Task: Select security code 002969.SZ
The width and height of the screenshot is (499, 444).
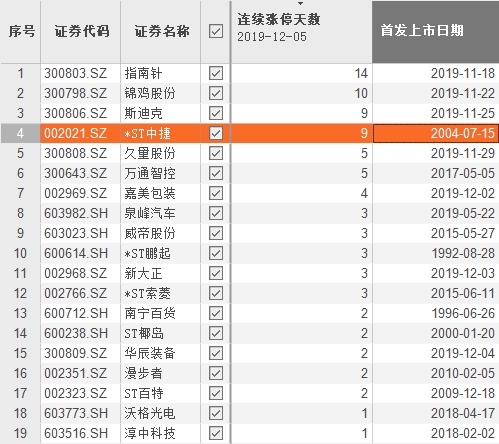Action: tap(76, 193)
